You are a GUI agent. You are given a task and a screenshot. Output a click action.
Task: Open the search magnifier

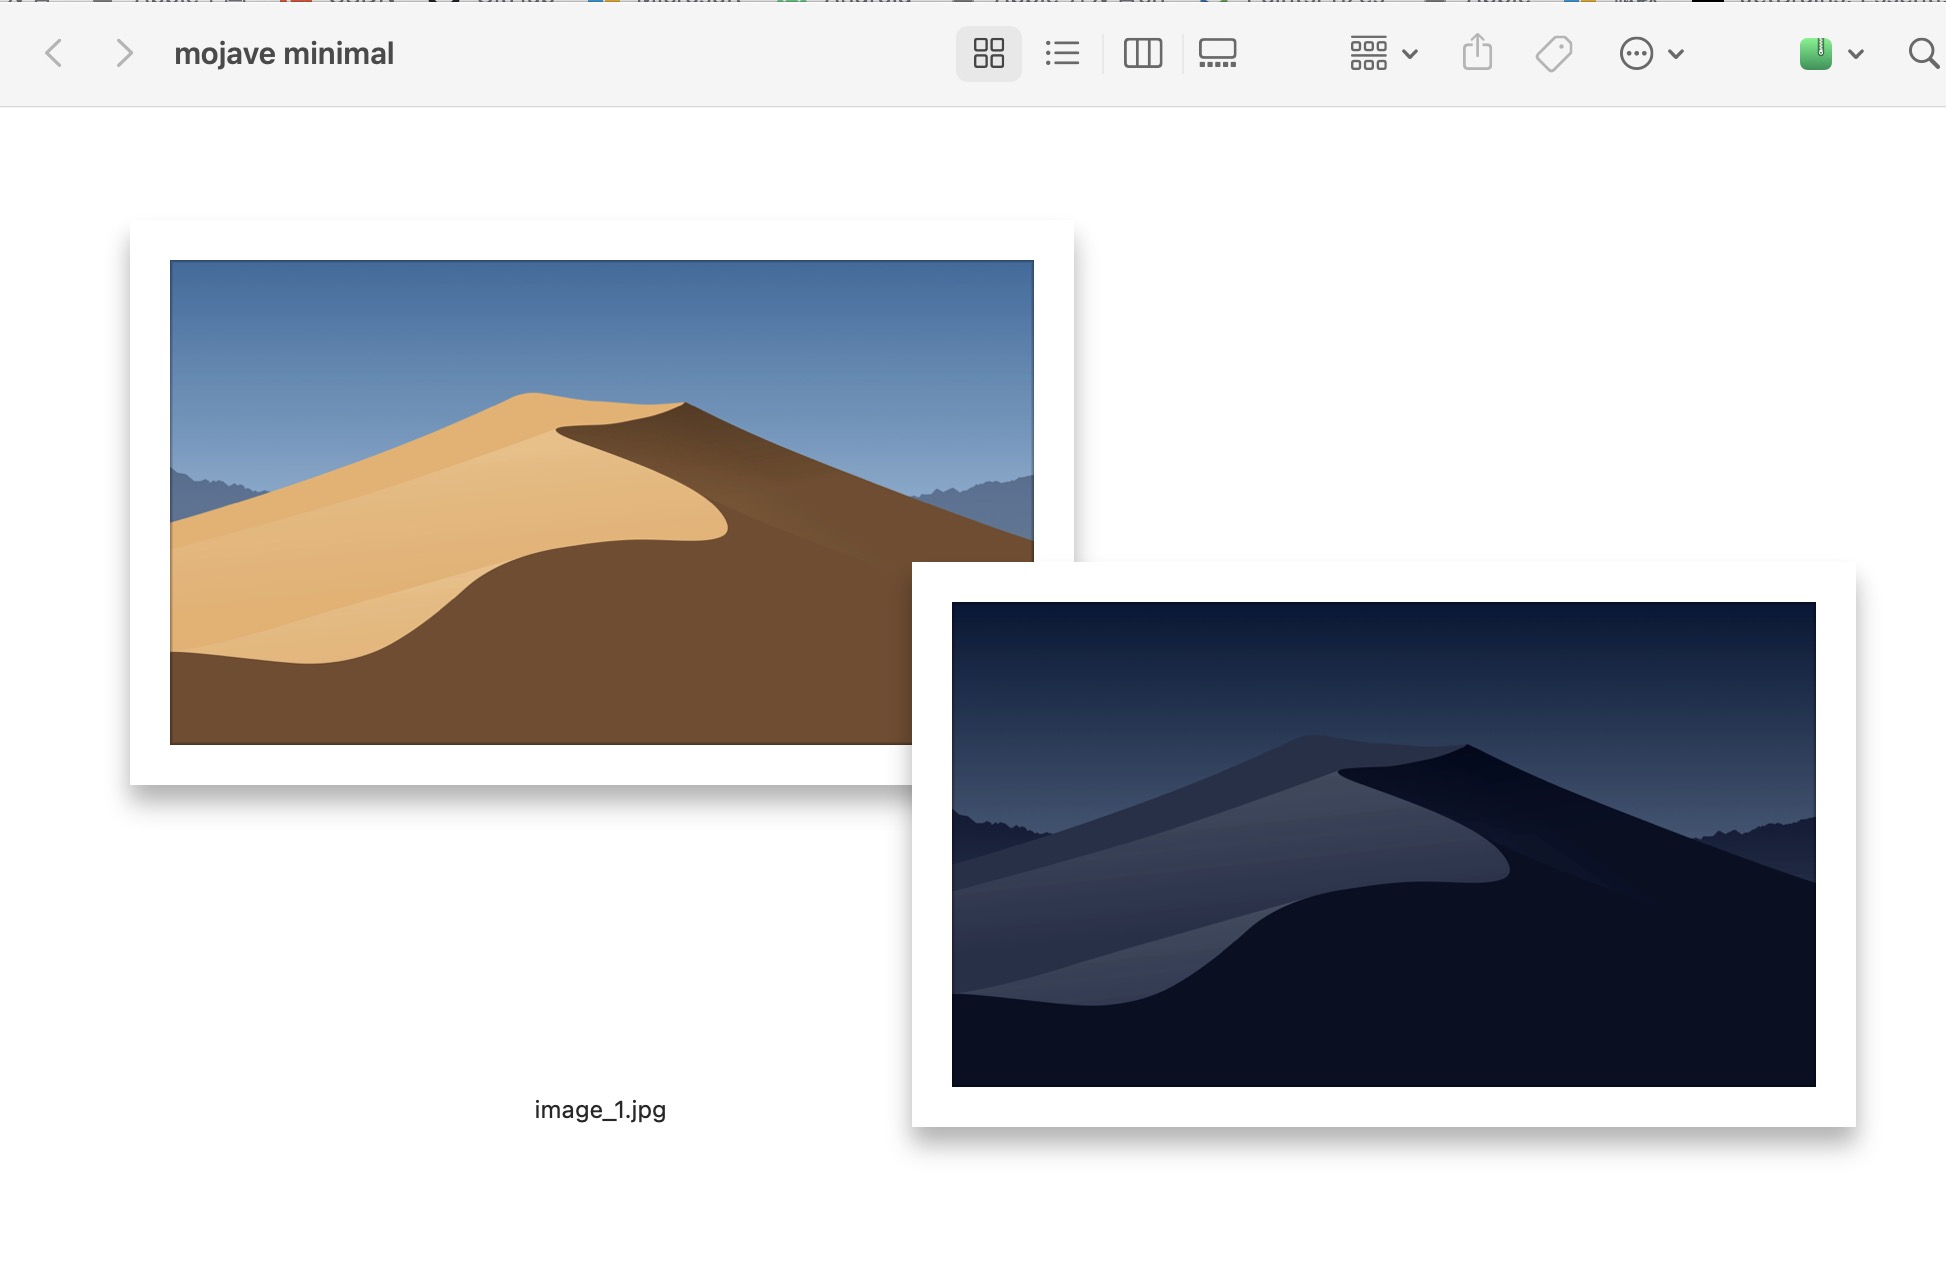tap(1922, 53)
